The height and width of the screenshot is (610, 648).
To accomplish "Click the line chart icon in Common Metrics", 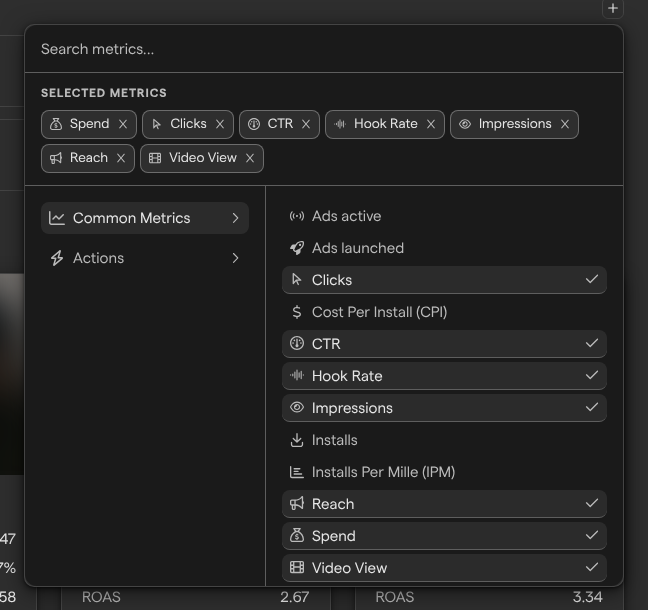I will (x=57, y=218).
